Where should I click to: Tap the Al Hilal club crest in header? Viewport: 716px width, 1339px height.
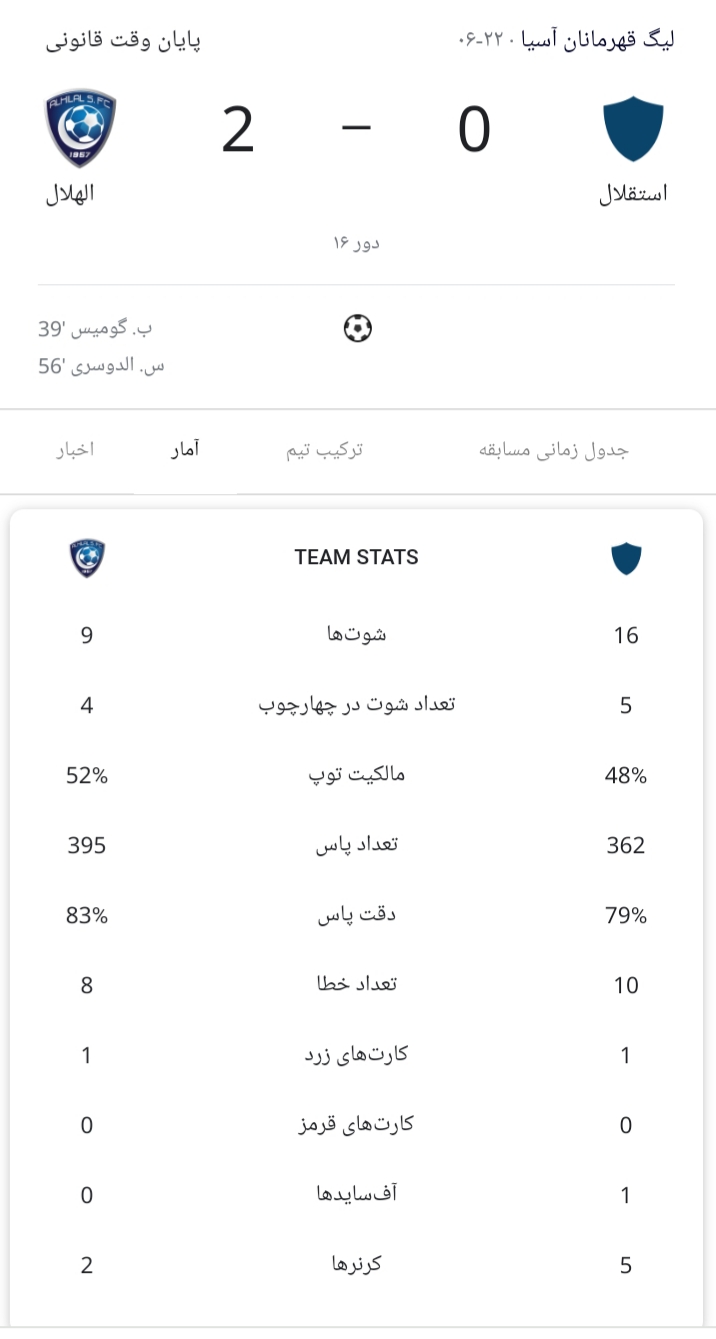80,129
